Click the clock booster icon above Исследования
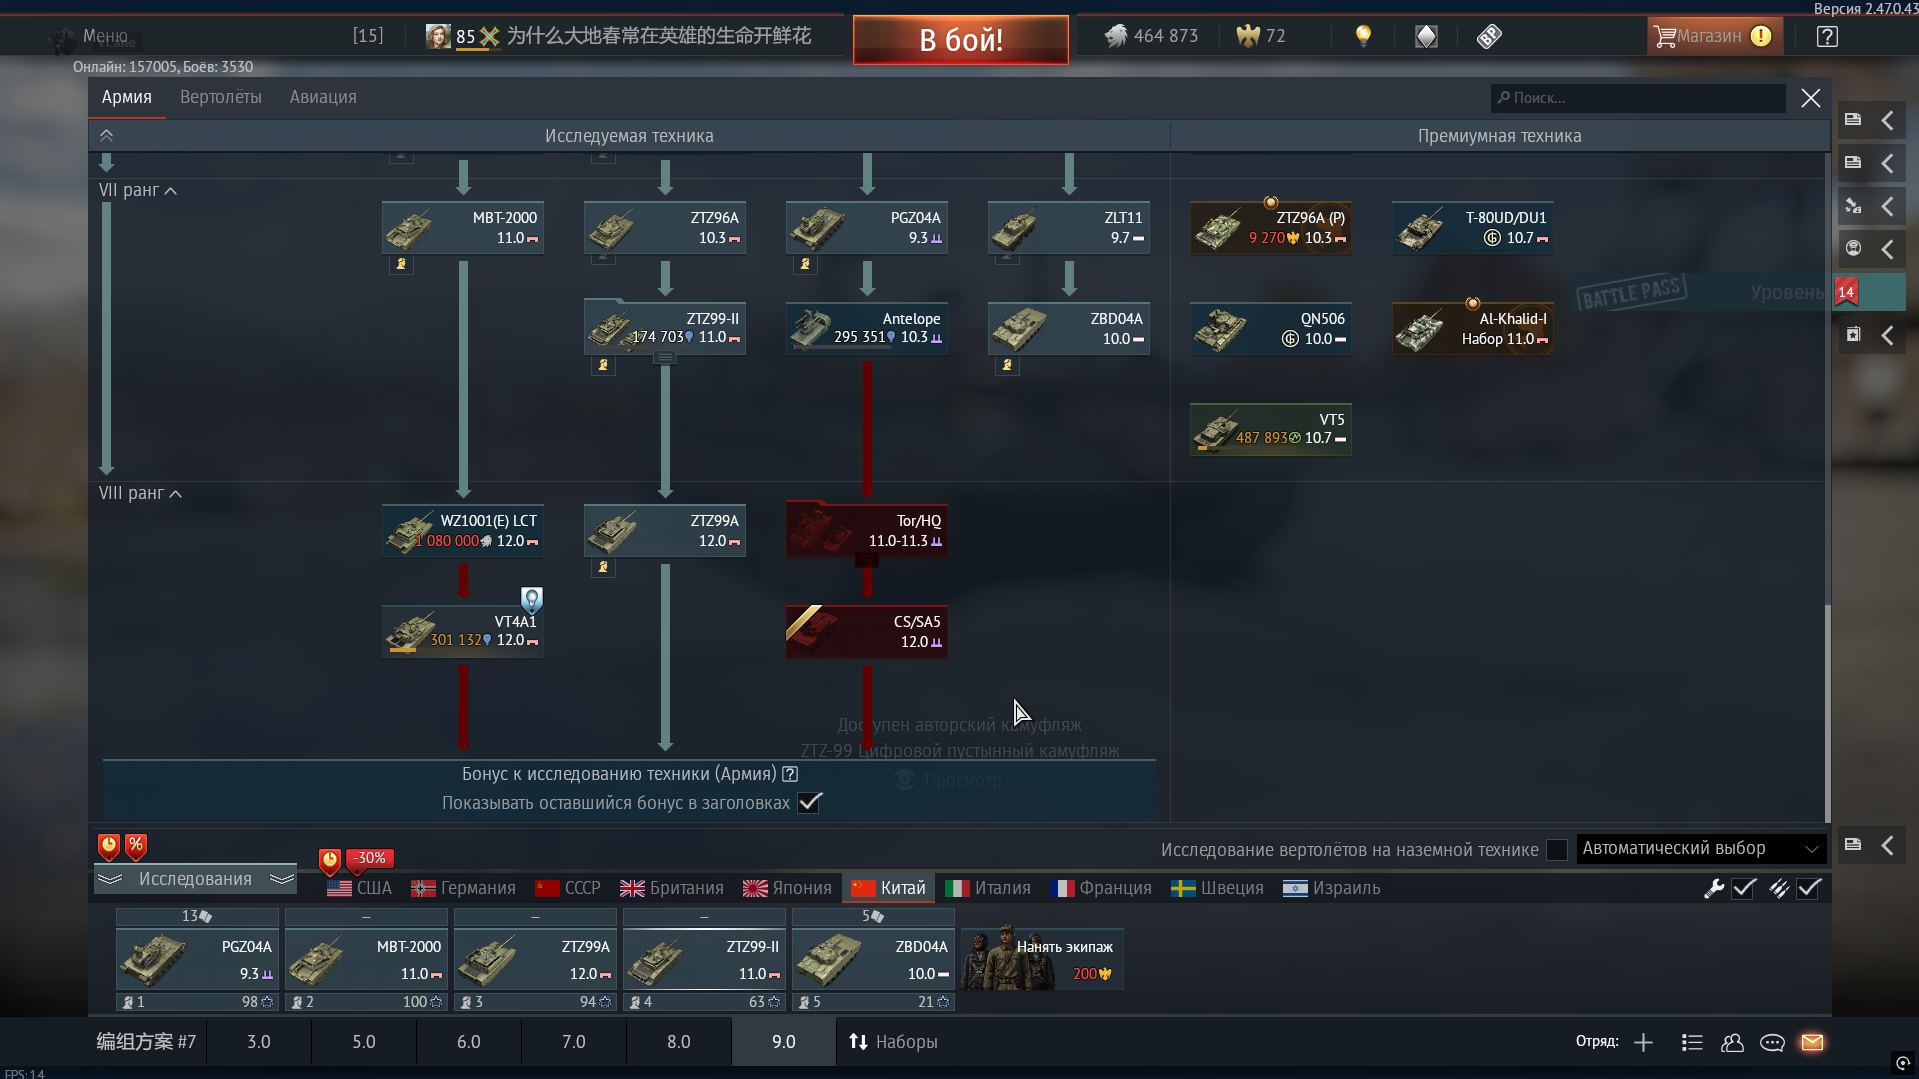This screenshot has width=1919, height=1079. 109,846
